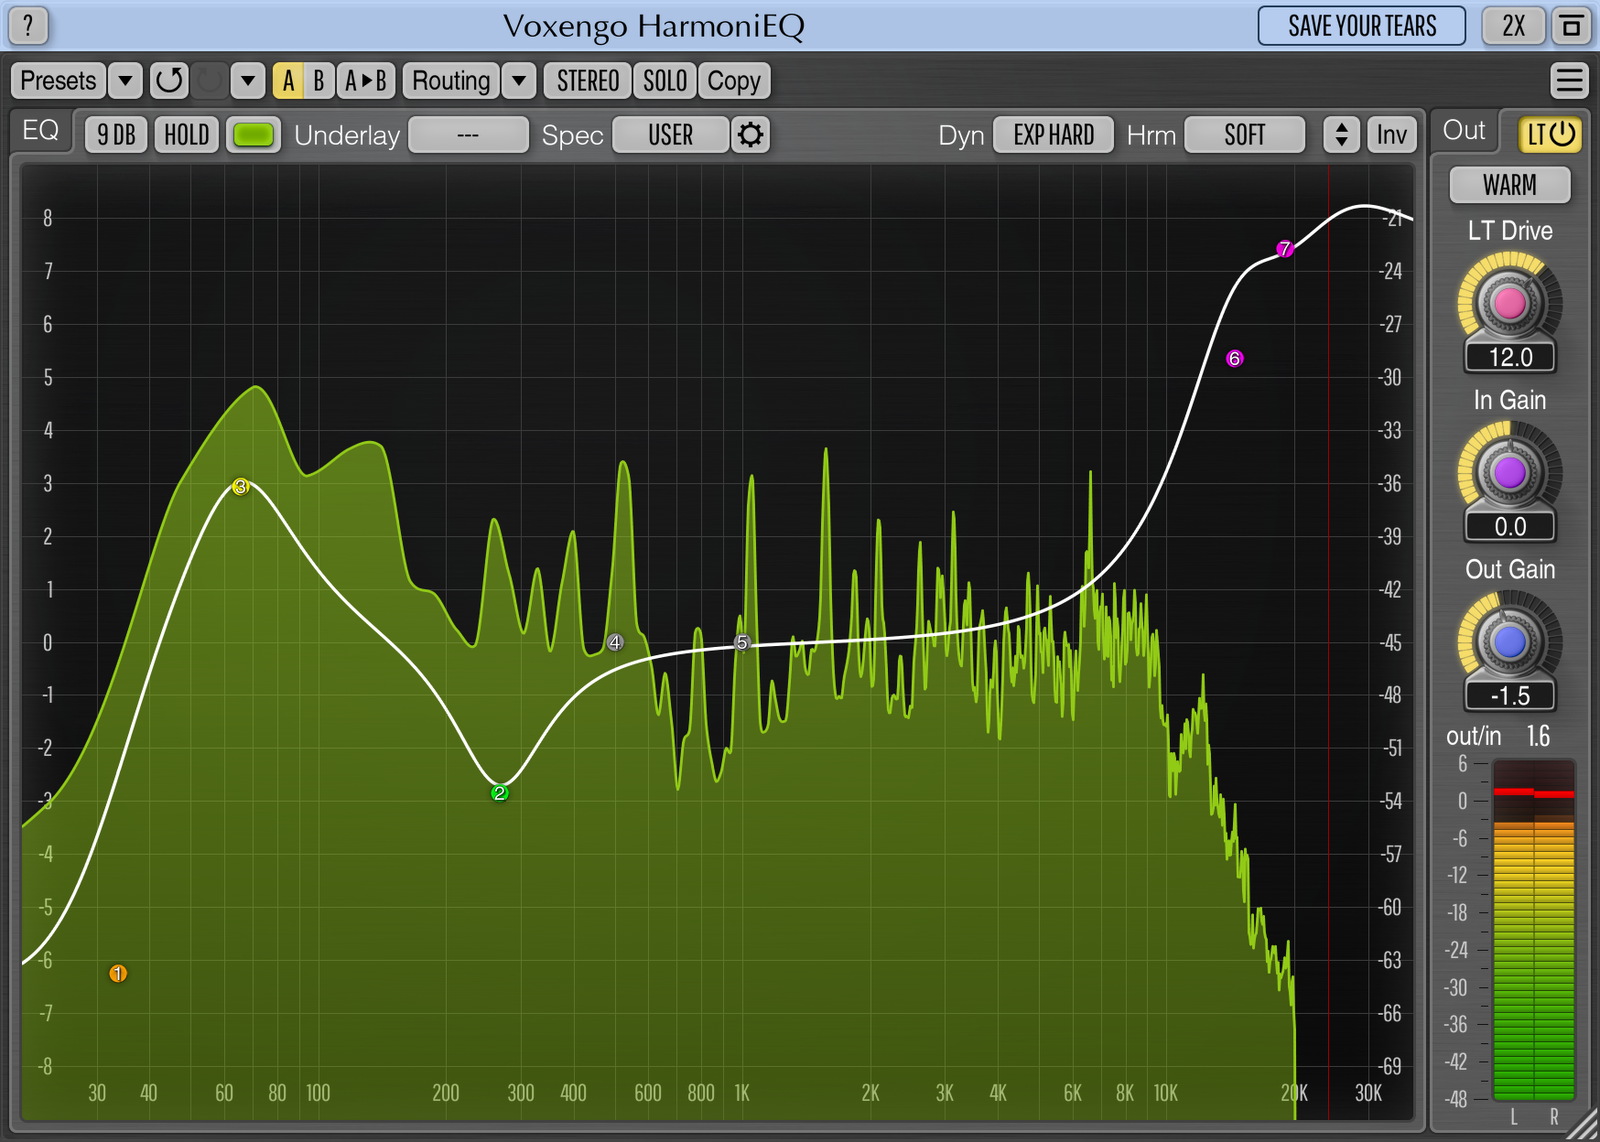Click the window resize icon beside 2X
Screen dimensions: 1600x1142
(x=1571, y=26)
